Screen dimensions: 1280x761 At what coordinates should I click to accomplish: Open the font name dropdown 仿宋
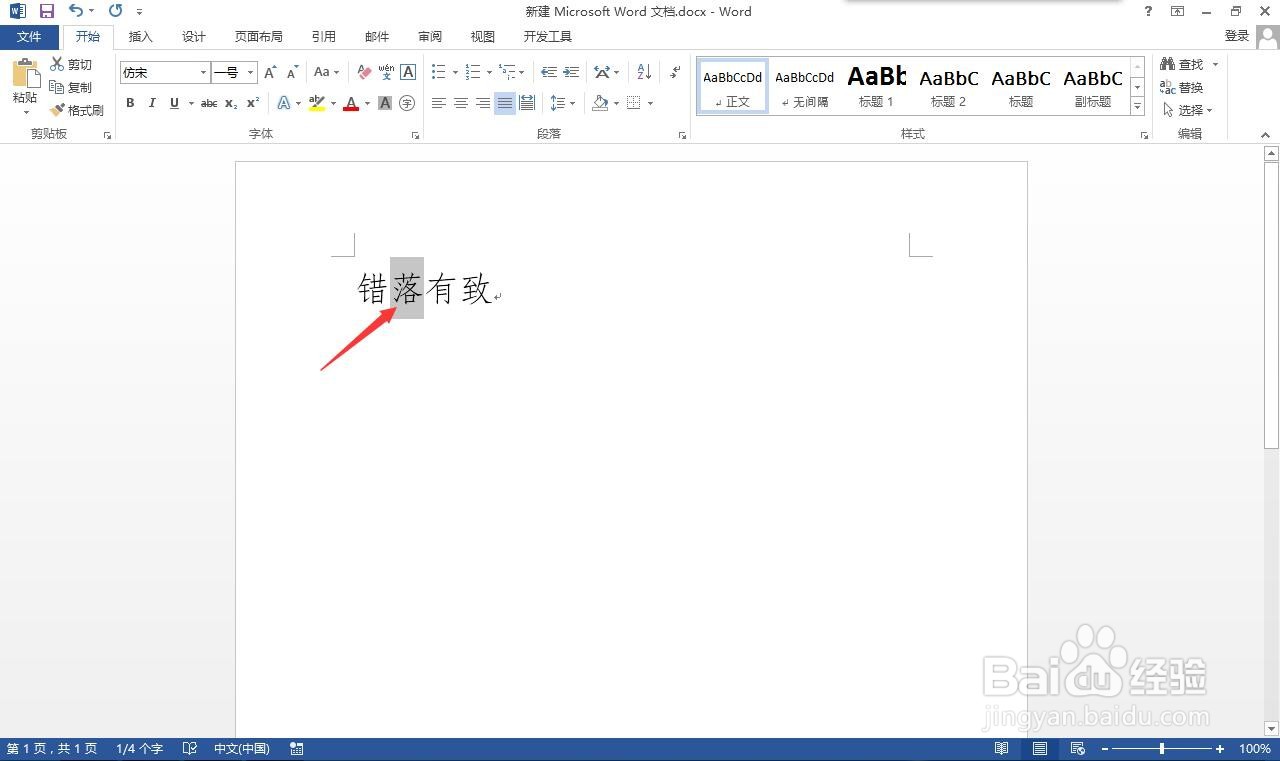click(203, 72)
